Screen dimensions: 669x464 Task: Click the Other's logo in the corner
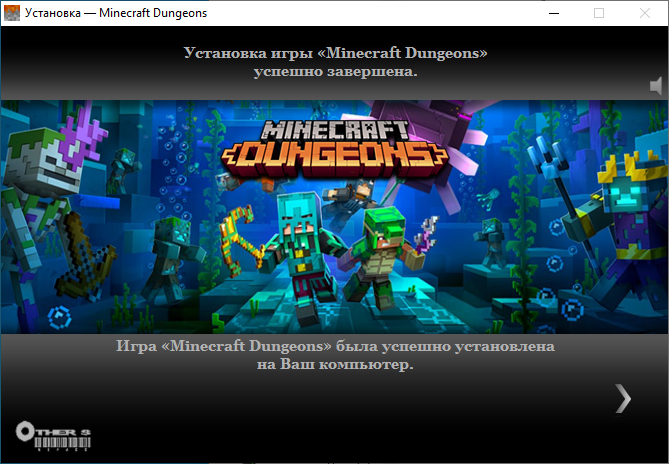[53, 436]
